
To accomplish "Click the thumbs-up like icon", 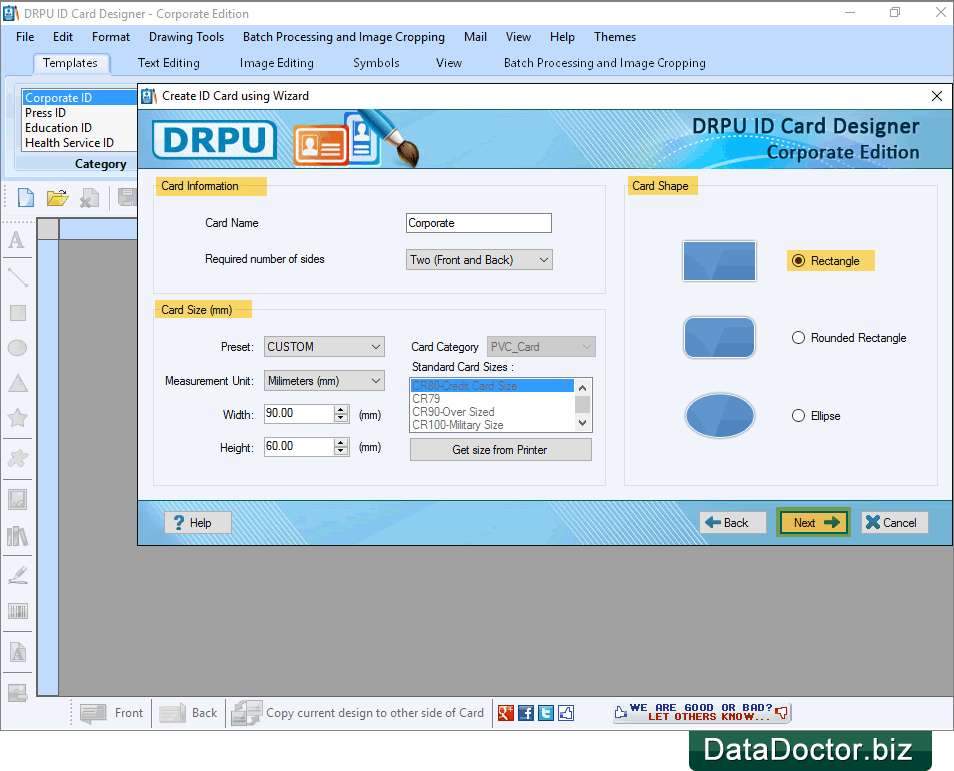I will pyautogui.click(x=566, y=713).
